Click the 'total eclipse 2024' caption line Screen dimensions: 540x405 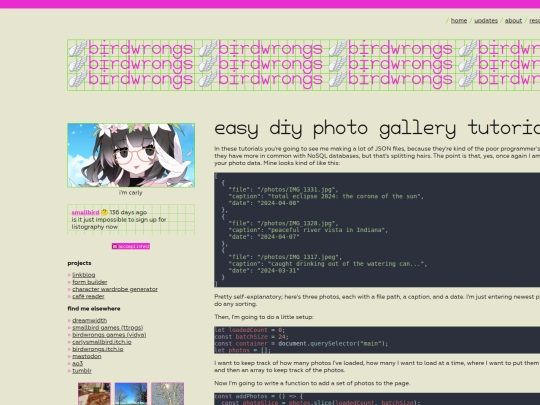326,196
